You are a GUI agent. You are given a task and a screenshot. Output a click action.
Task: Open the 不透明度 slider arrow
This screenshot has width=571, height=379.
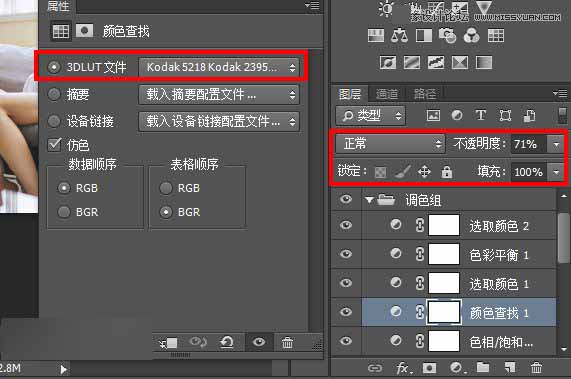[x=556, y=144]
